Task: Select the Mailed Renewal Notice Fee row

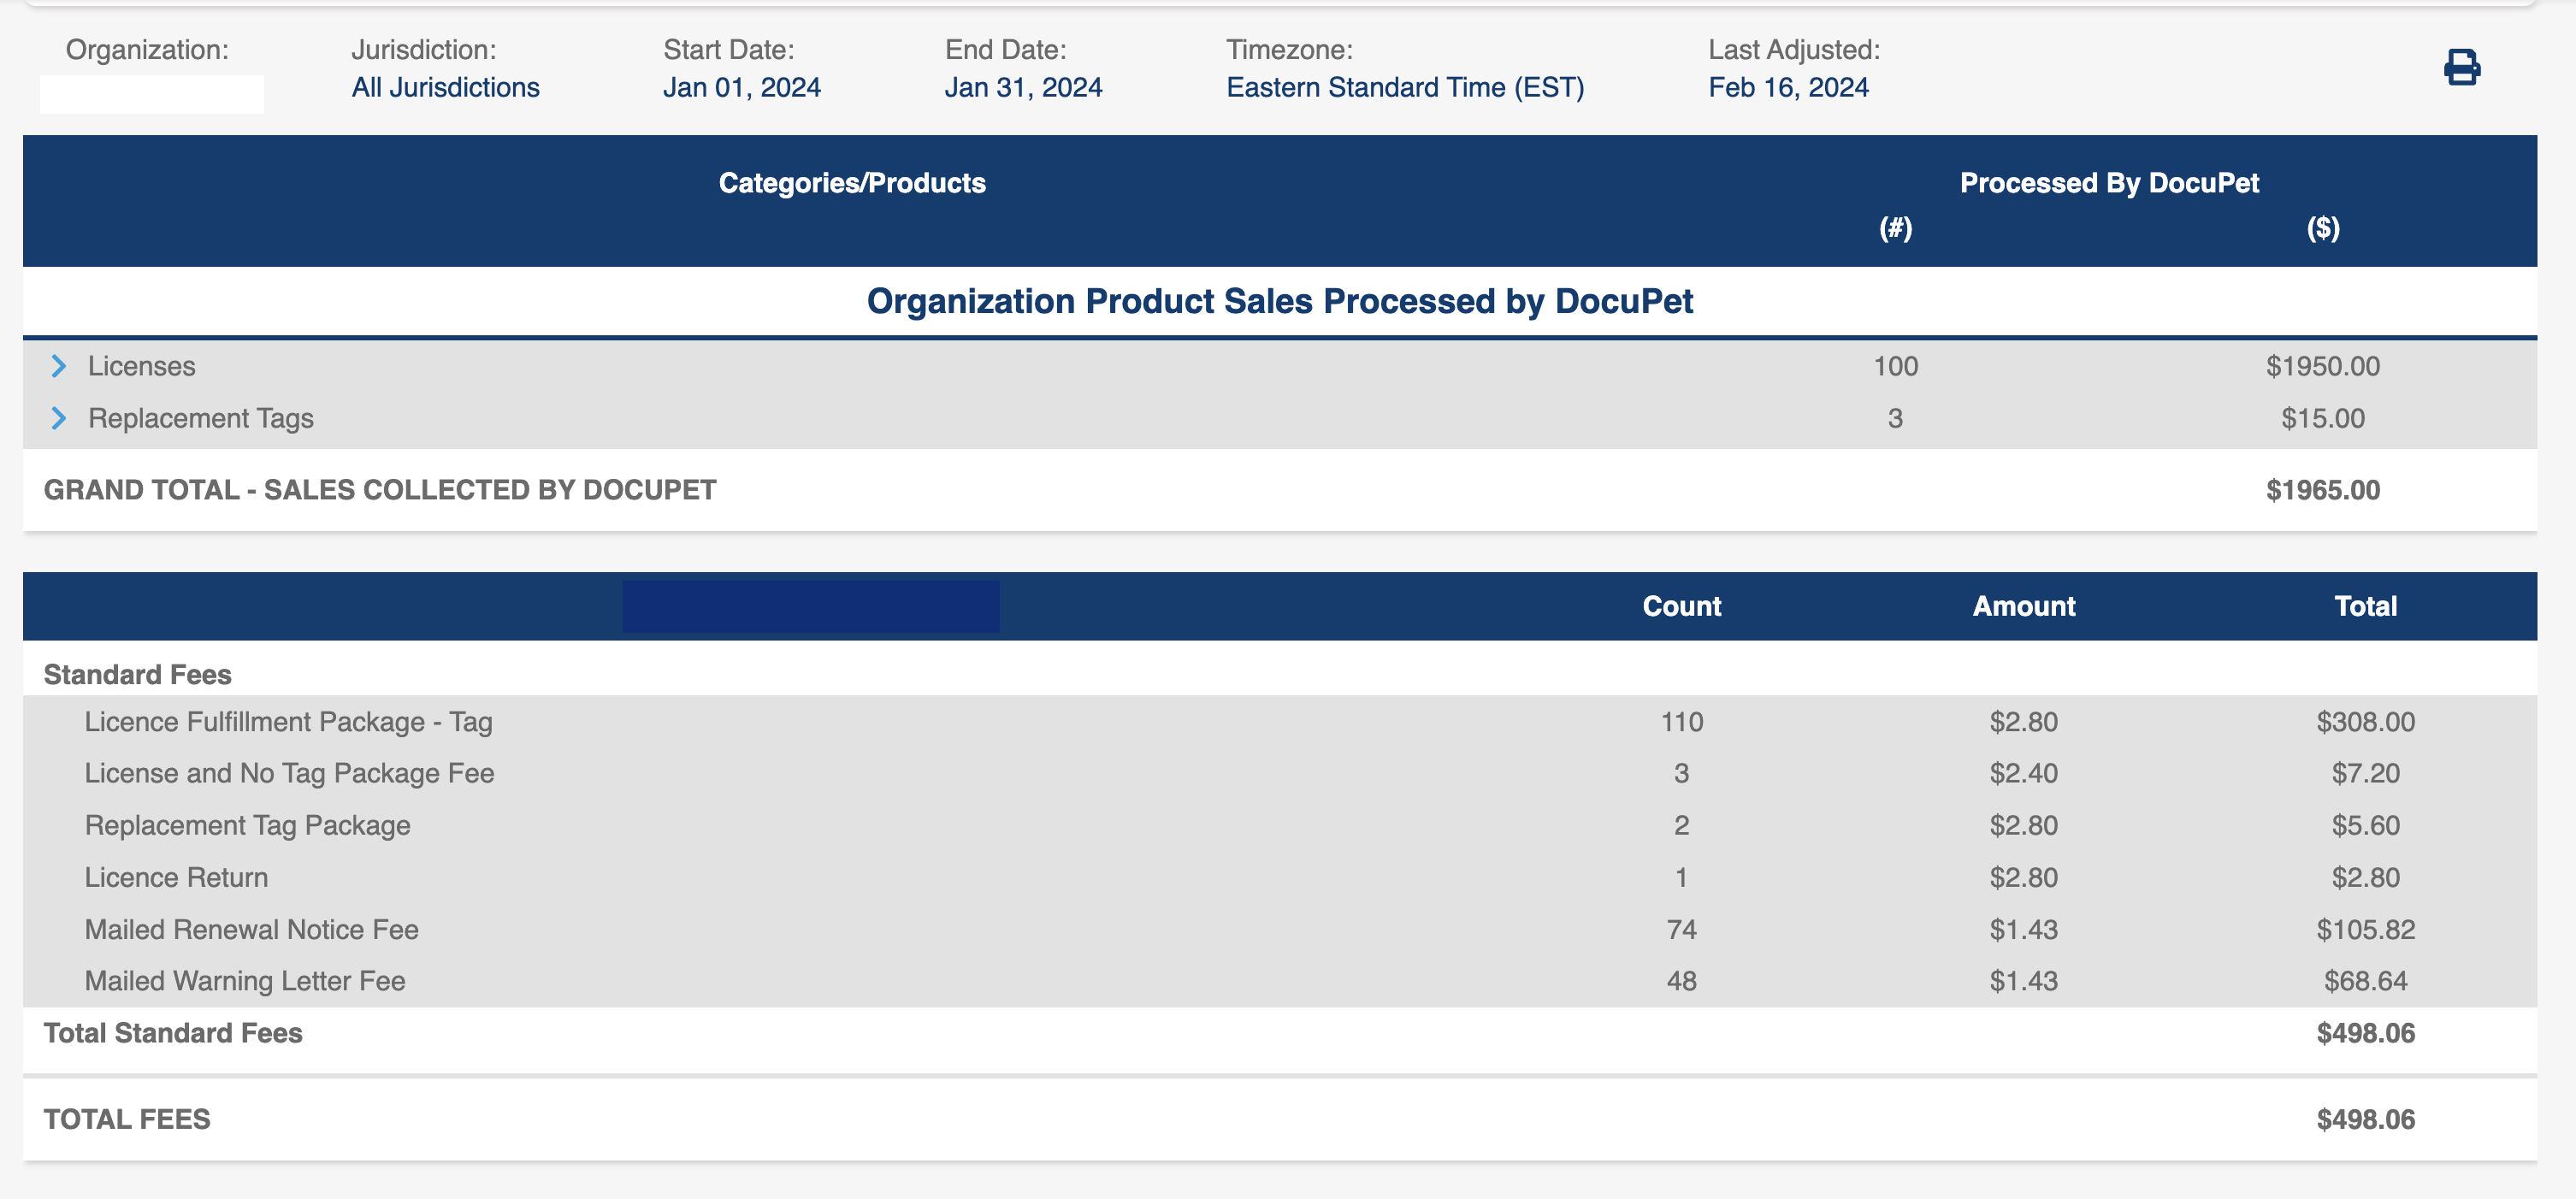Action: pos(1280,929)
